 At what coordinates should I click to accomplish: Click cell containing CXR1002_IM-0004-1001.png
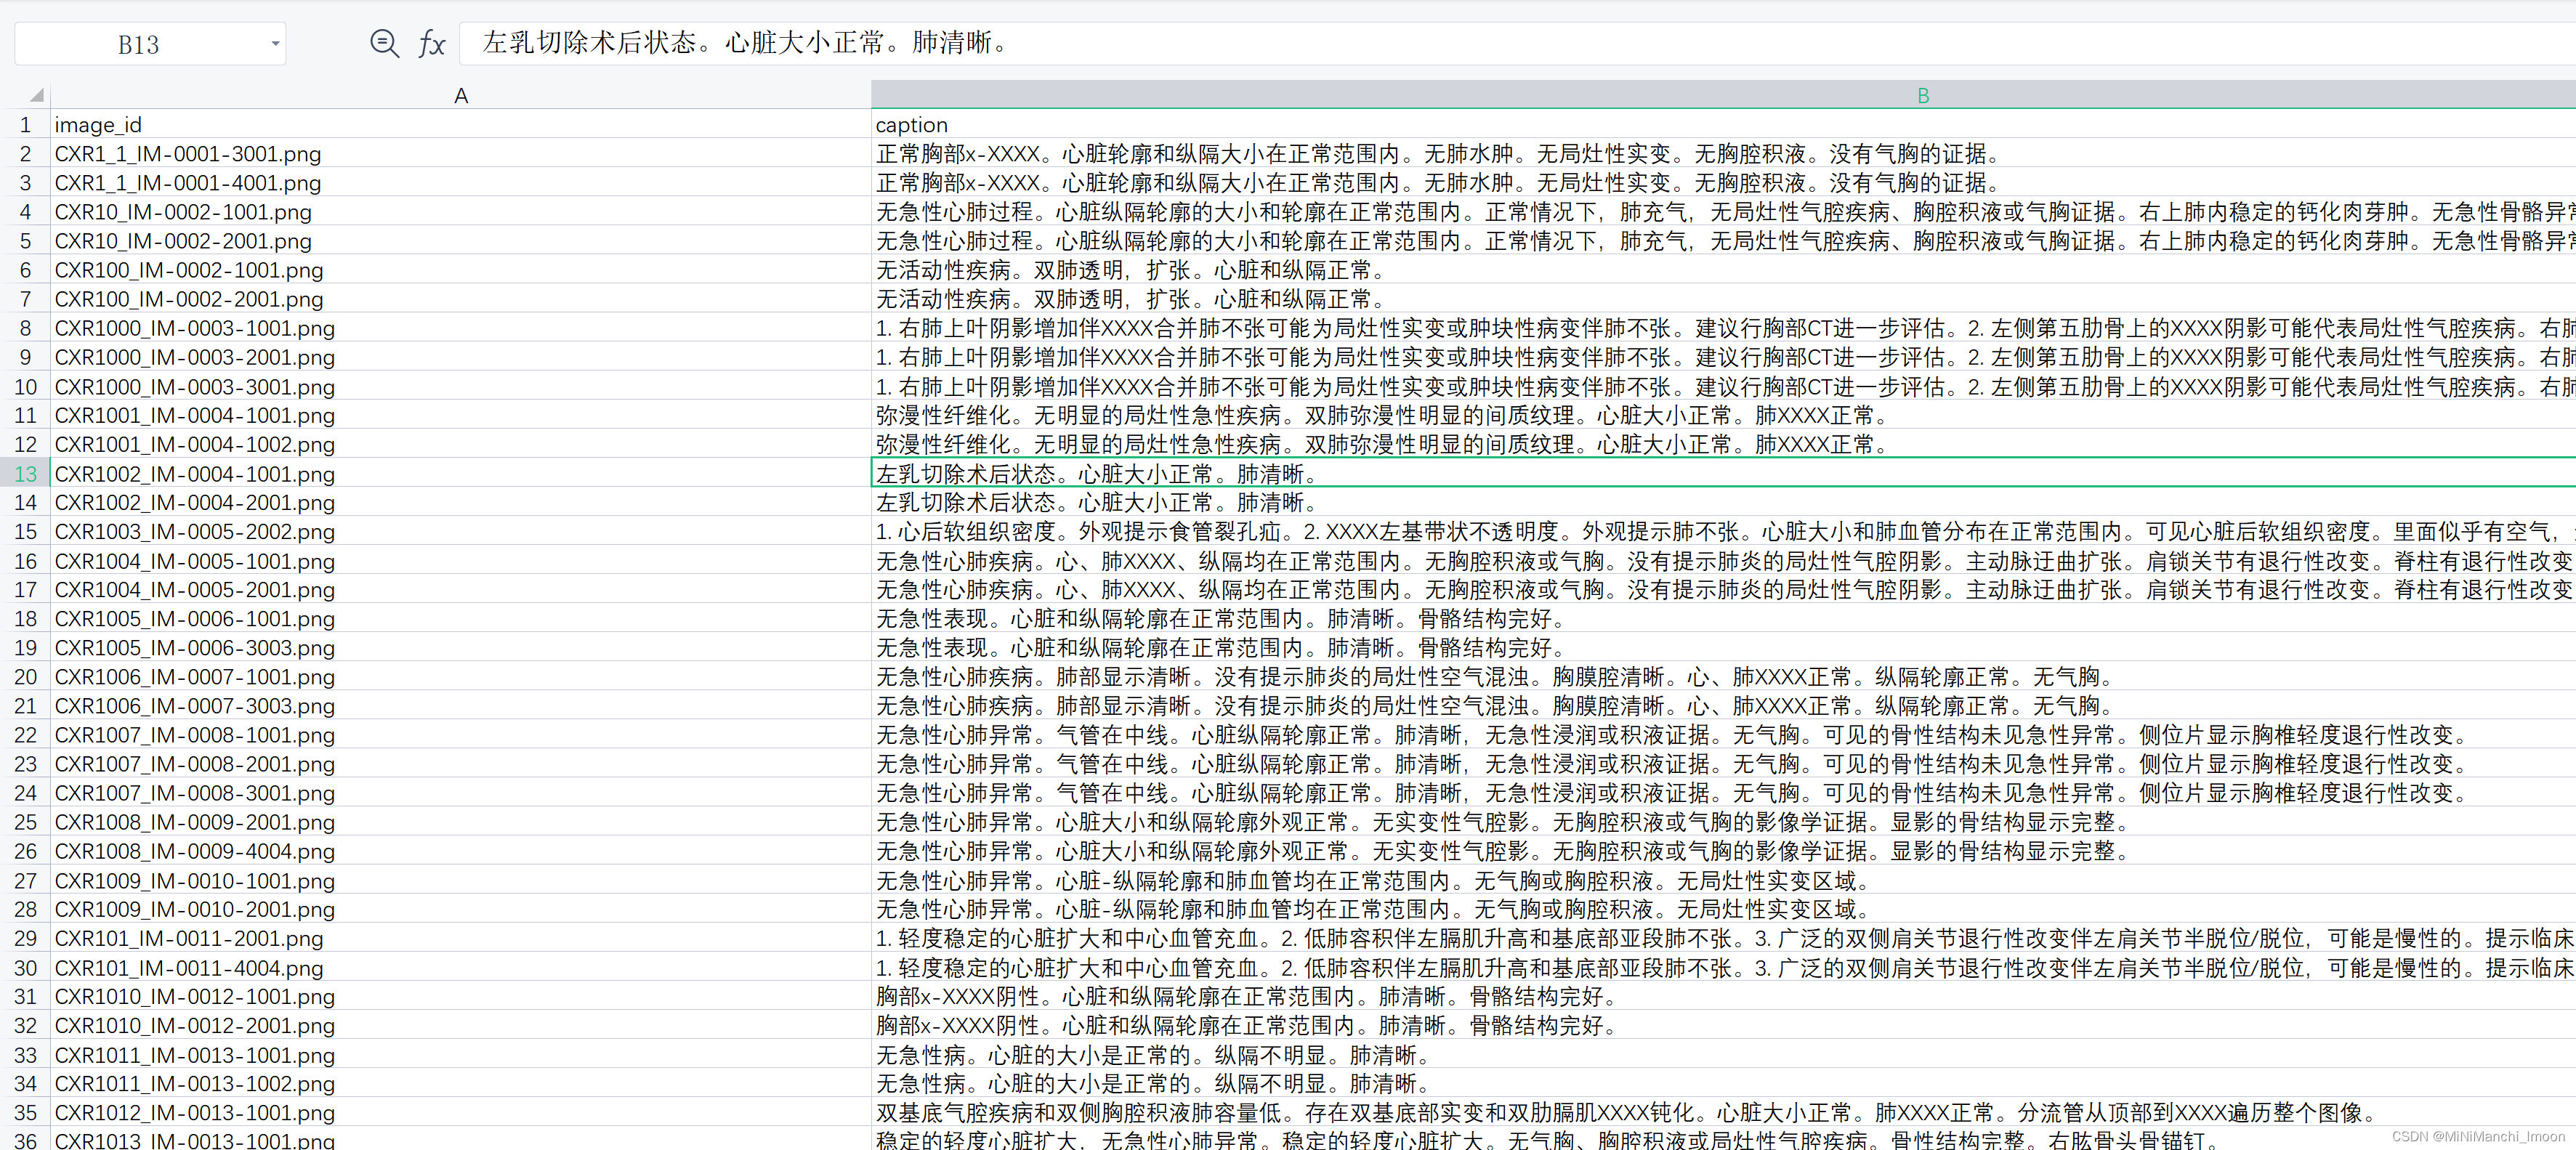195,474
